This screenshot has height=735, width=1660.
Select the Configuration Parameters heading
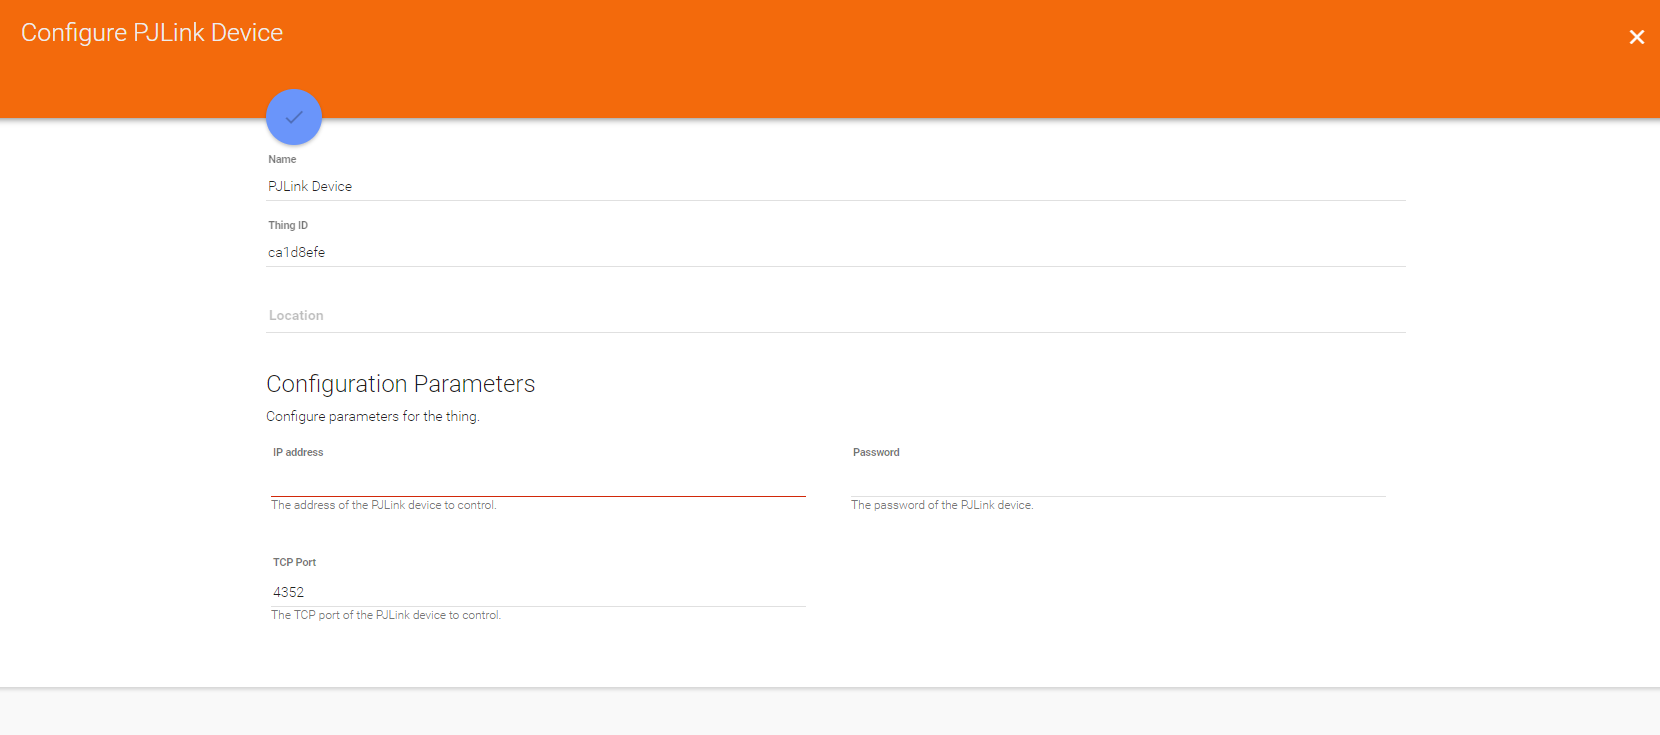pos(401,384)
